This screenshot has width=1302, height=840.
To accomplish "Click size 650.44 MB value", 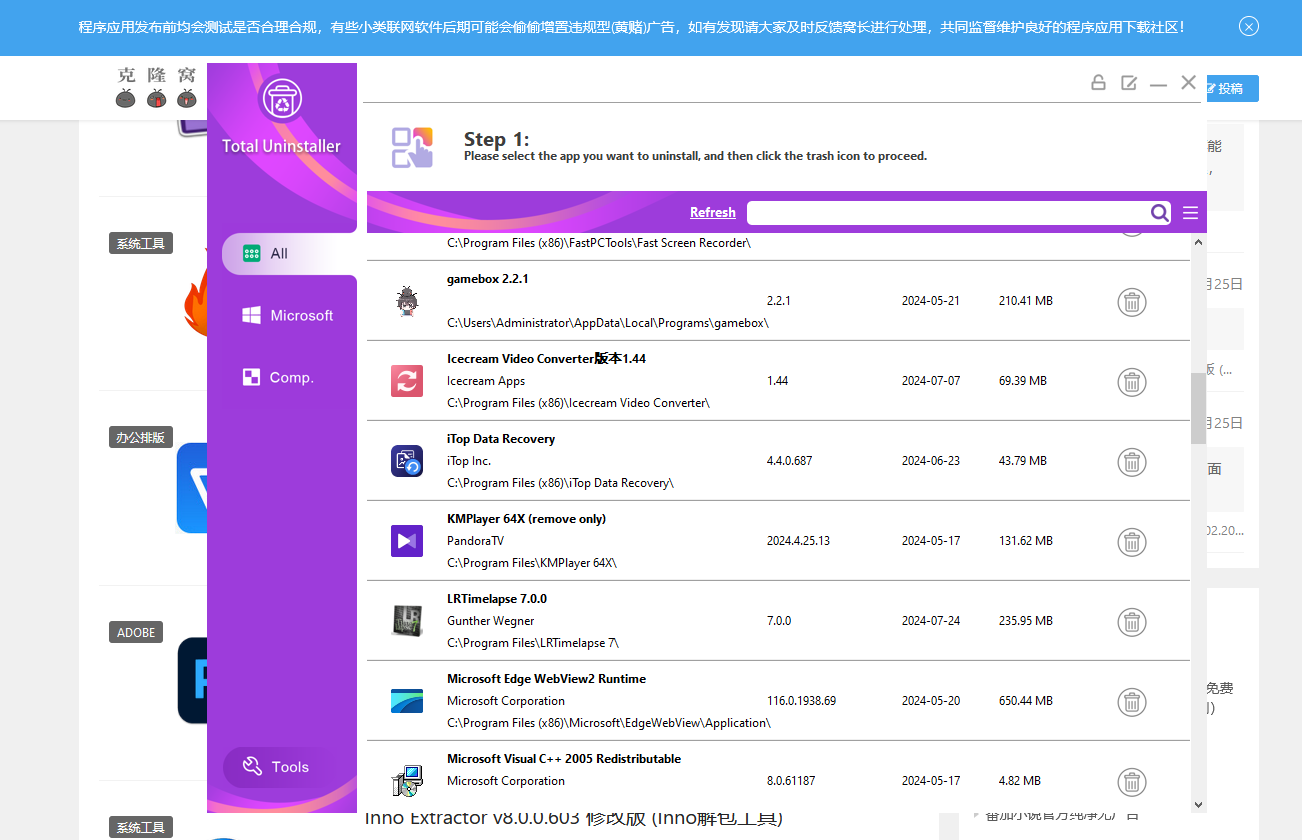I will 1026,701.
